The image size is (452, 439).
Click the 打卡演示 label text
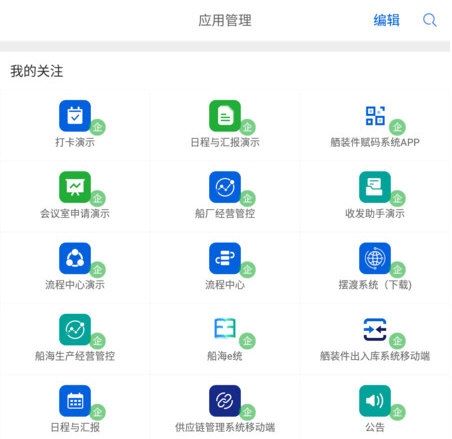pyautogui.click(x=75, y=142)
